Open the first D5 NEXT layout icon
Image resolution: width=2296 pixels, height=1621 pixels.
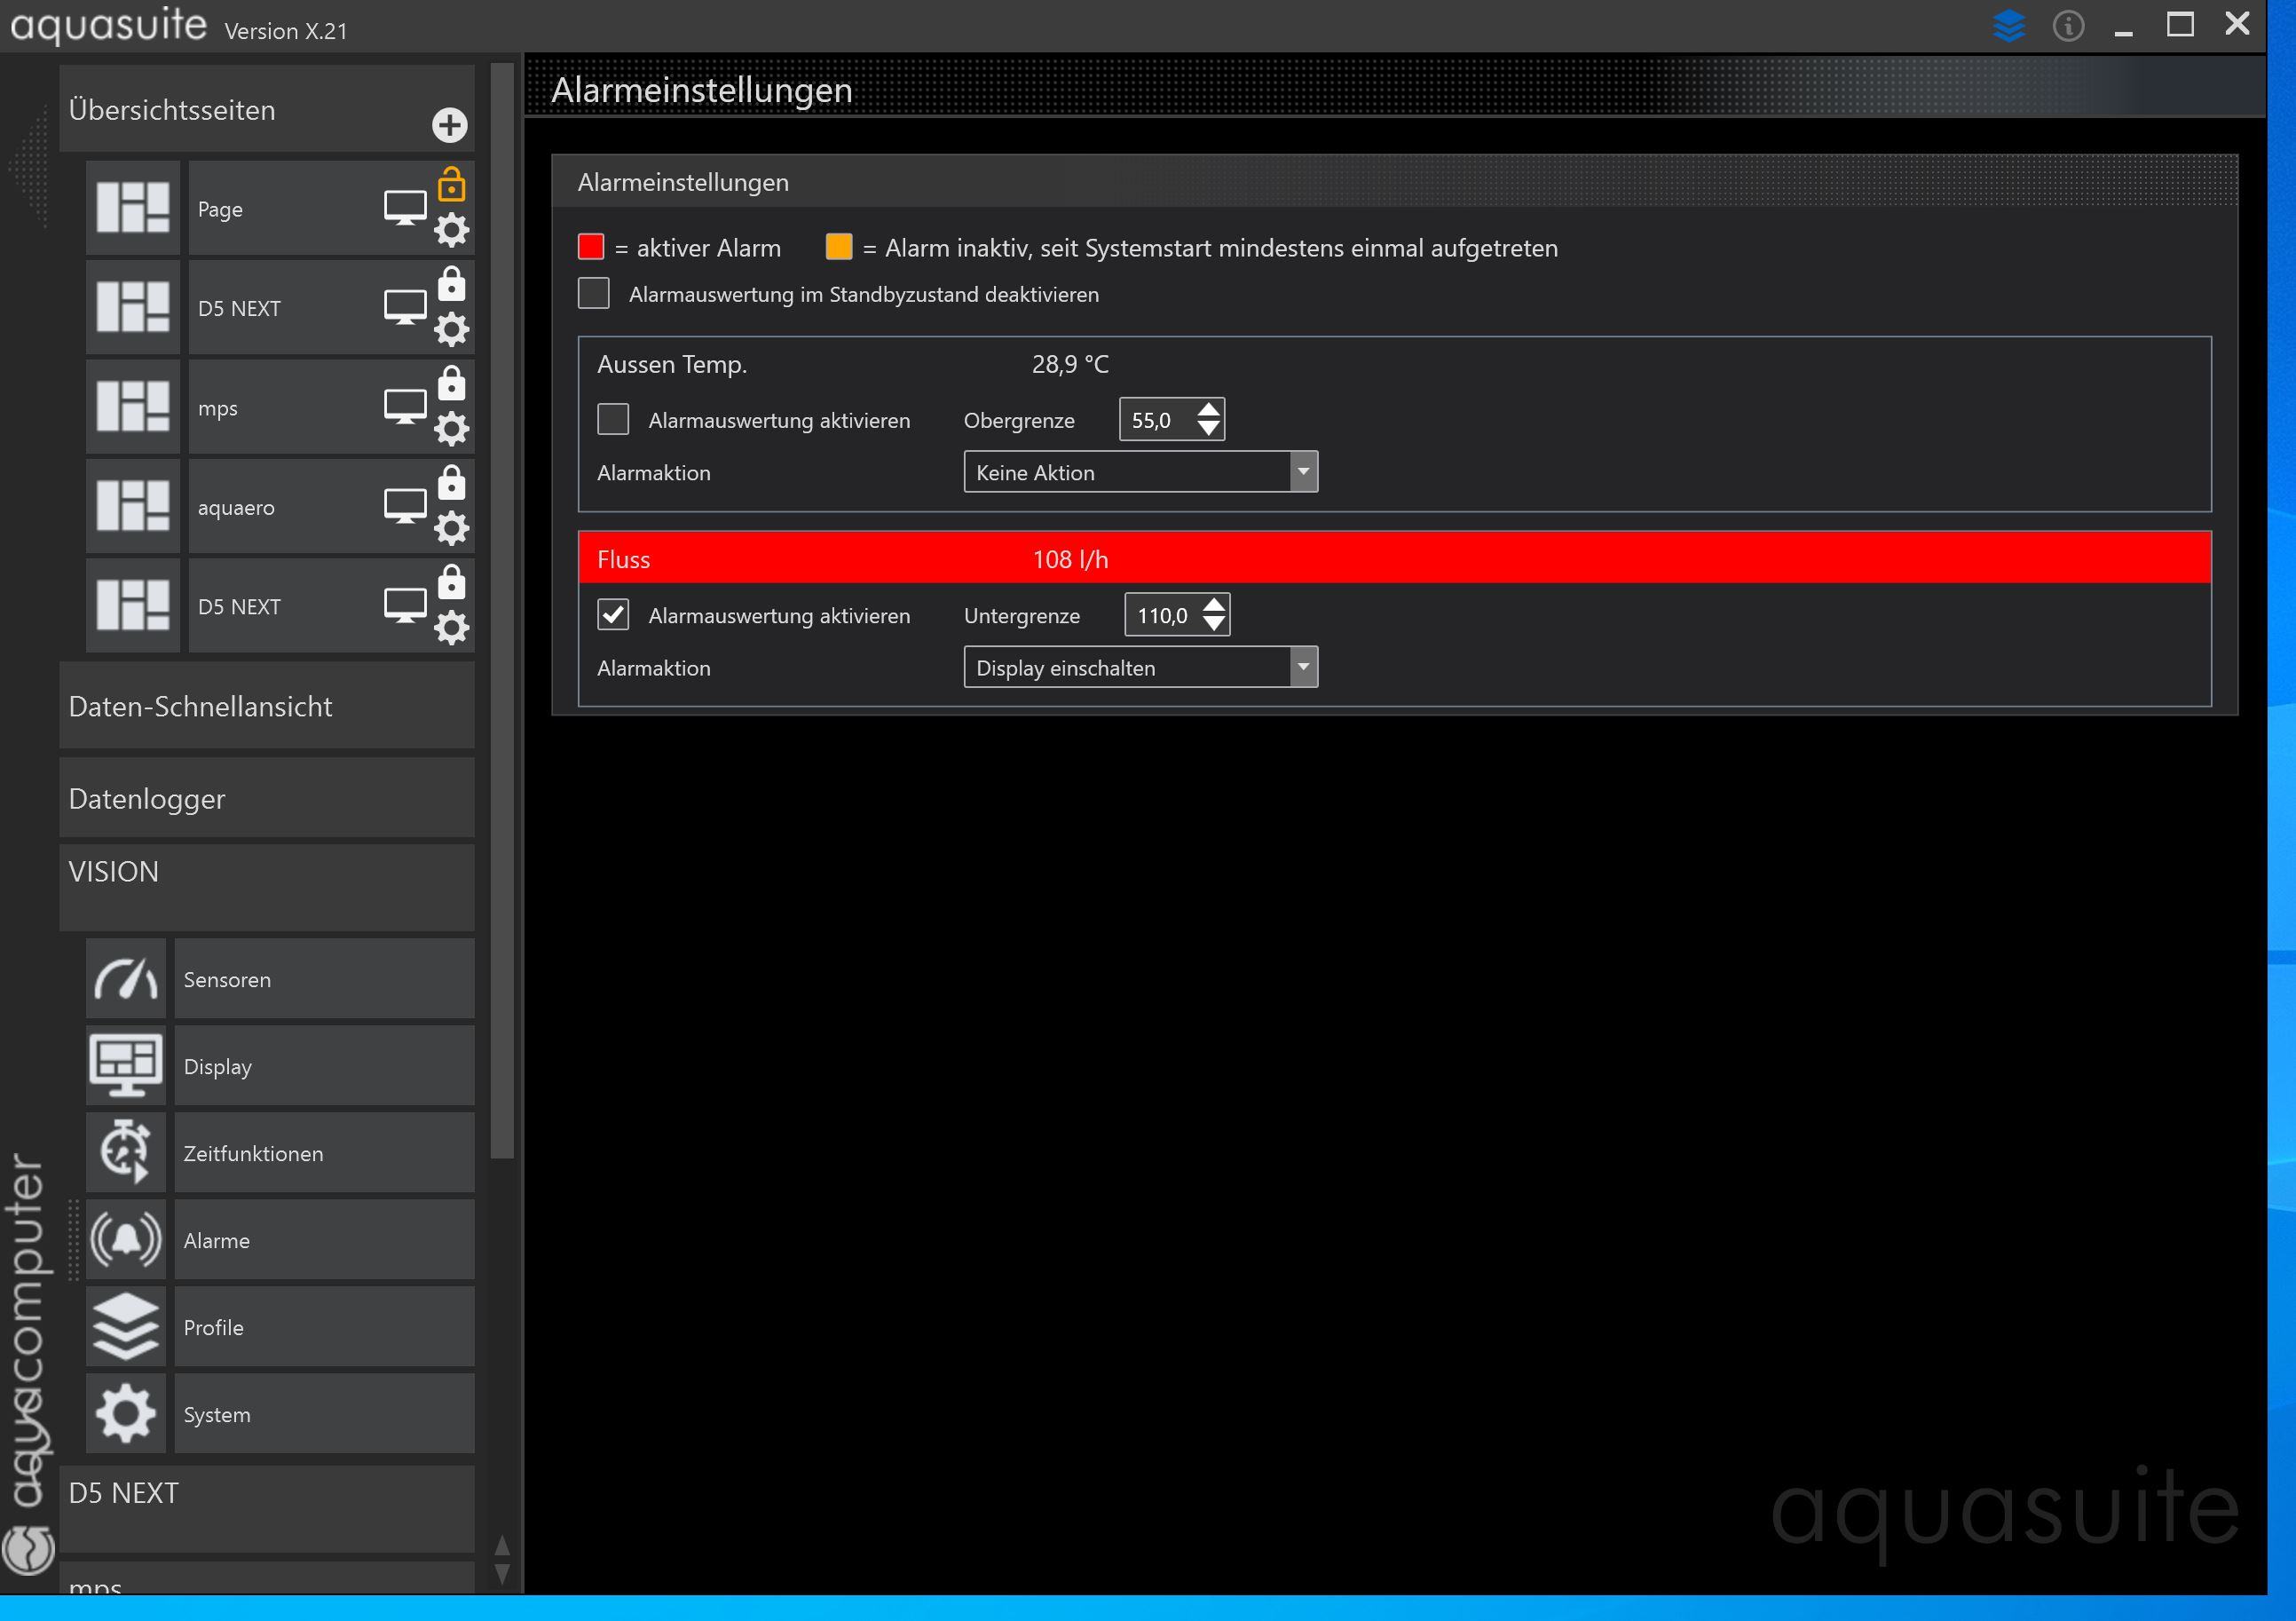[133, 307]
